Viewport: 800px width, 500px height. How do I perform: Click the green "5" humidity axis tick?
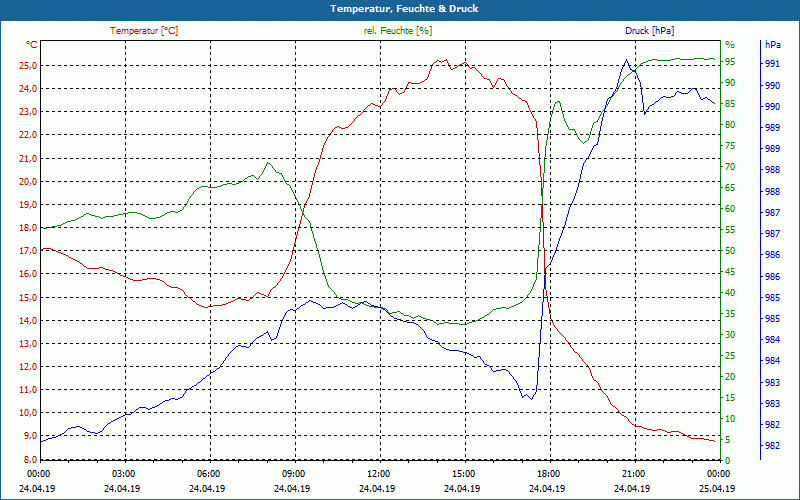coord(728,440)
